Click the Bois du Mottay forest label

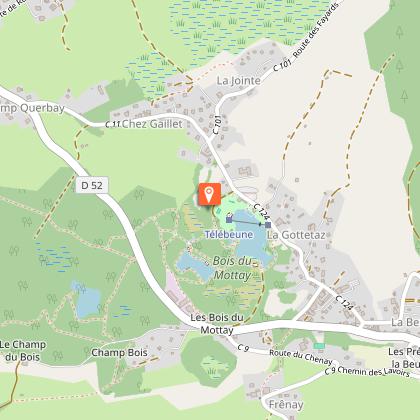232,268
